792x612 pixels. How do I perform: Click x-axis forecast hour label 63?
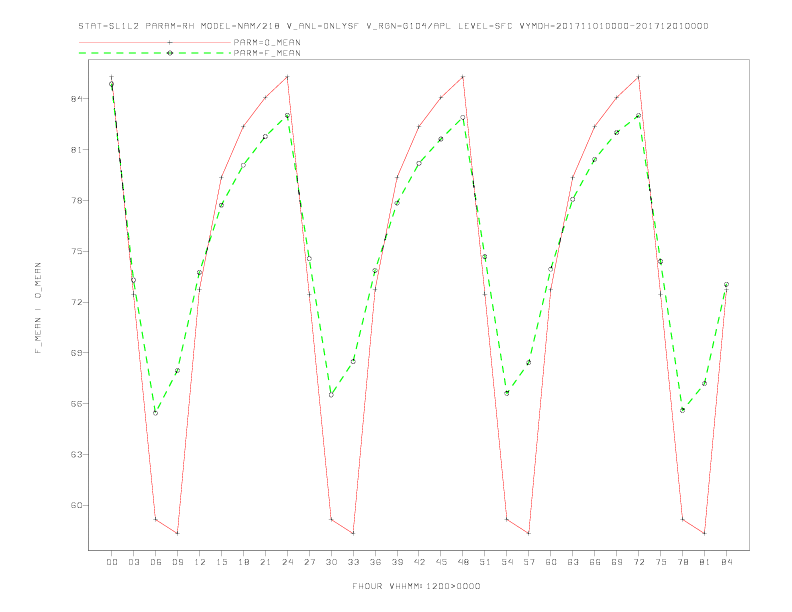[573, 562]
